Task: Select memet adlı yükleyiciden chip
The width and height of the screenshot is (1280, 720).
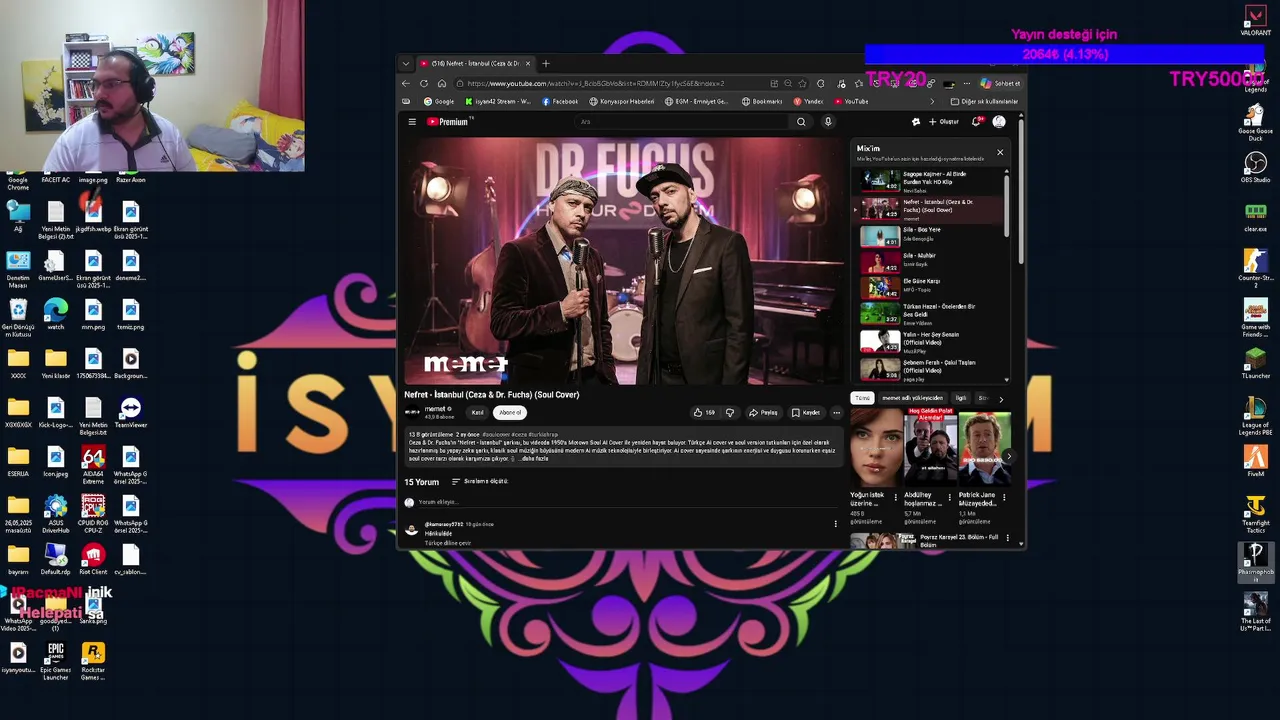Action: pyautogui.click(x=912, y=398)
